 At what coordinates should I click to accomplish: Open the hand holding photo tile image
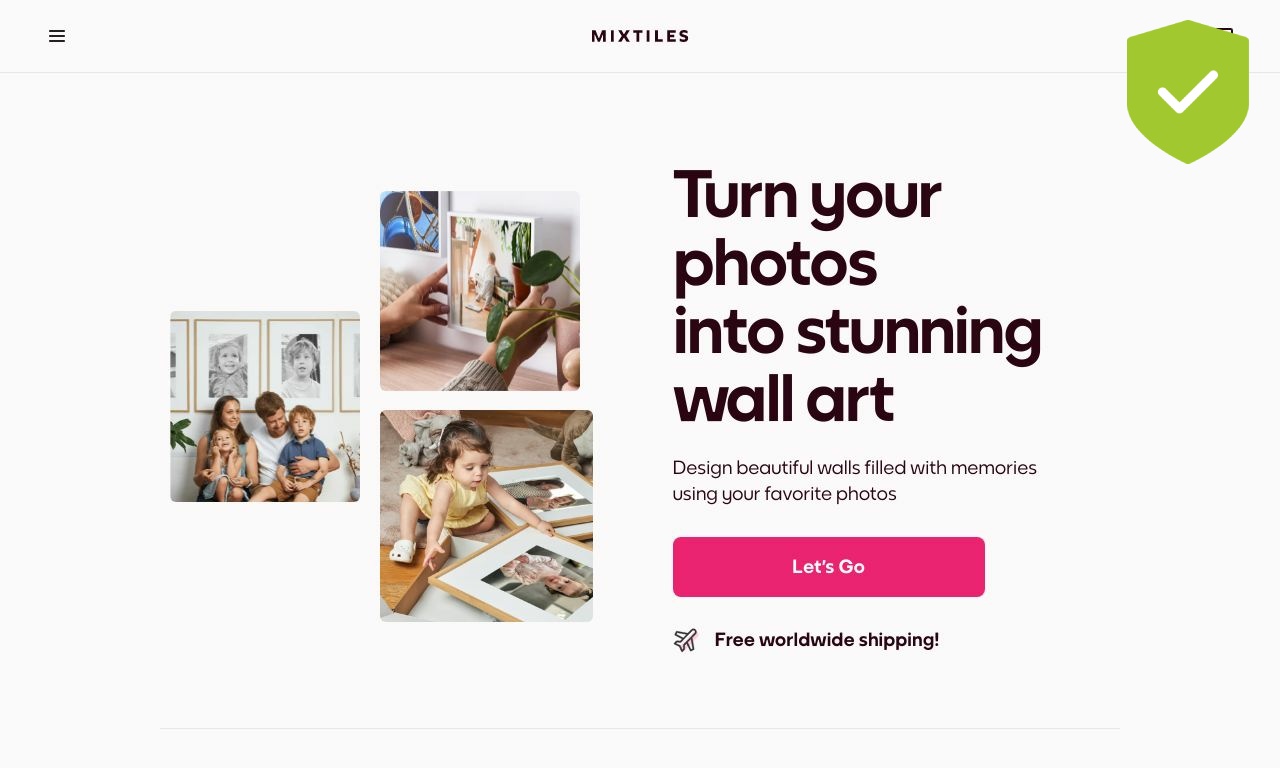point(480,291)
